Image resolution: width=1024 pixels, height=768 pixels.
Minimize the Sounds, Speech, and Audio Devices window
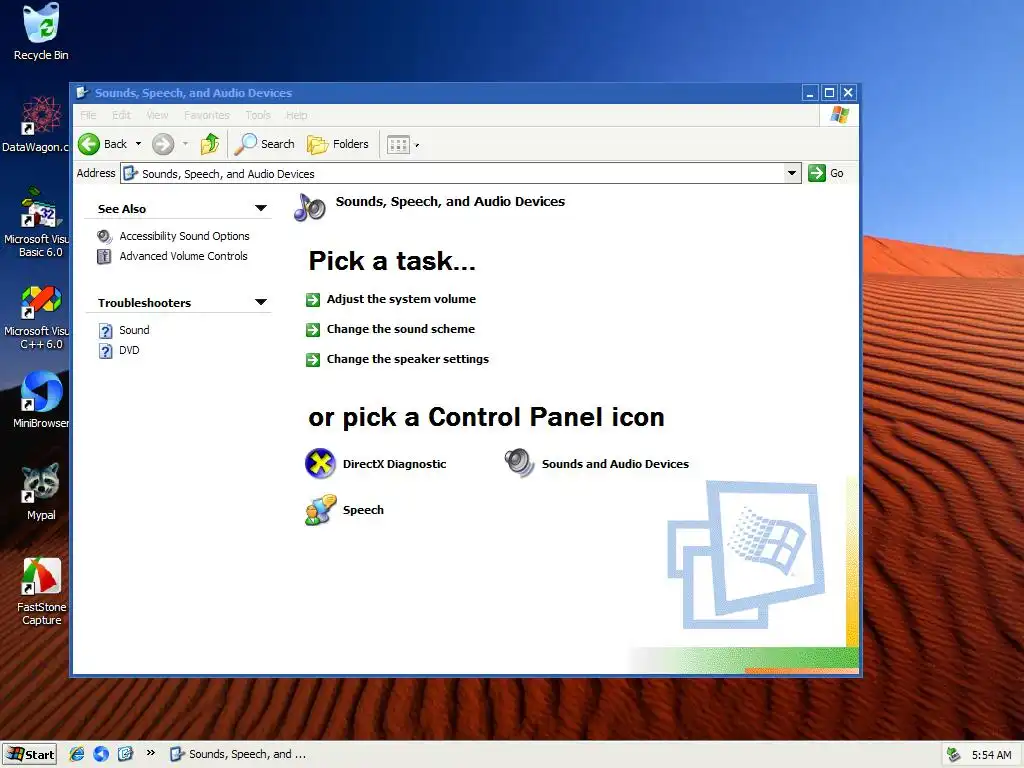(x=810, y=93)
